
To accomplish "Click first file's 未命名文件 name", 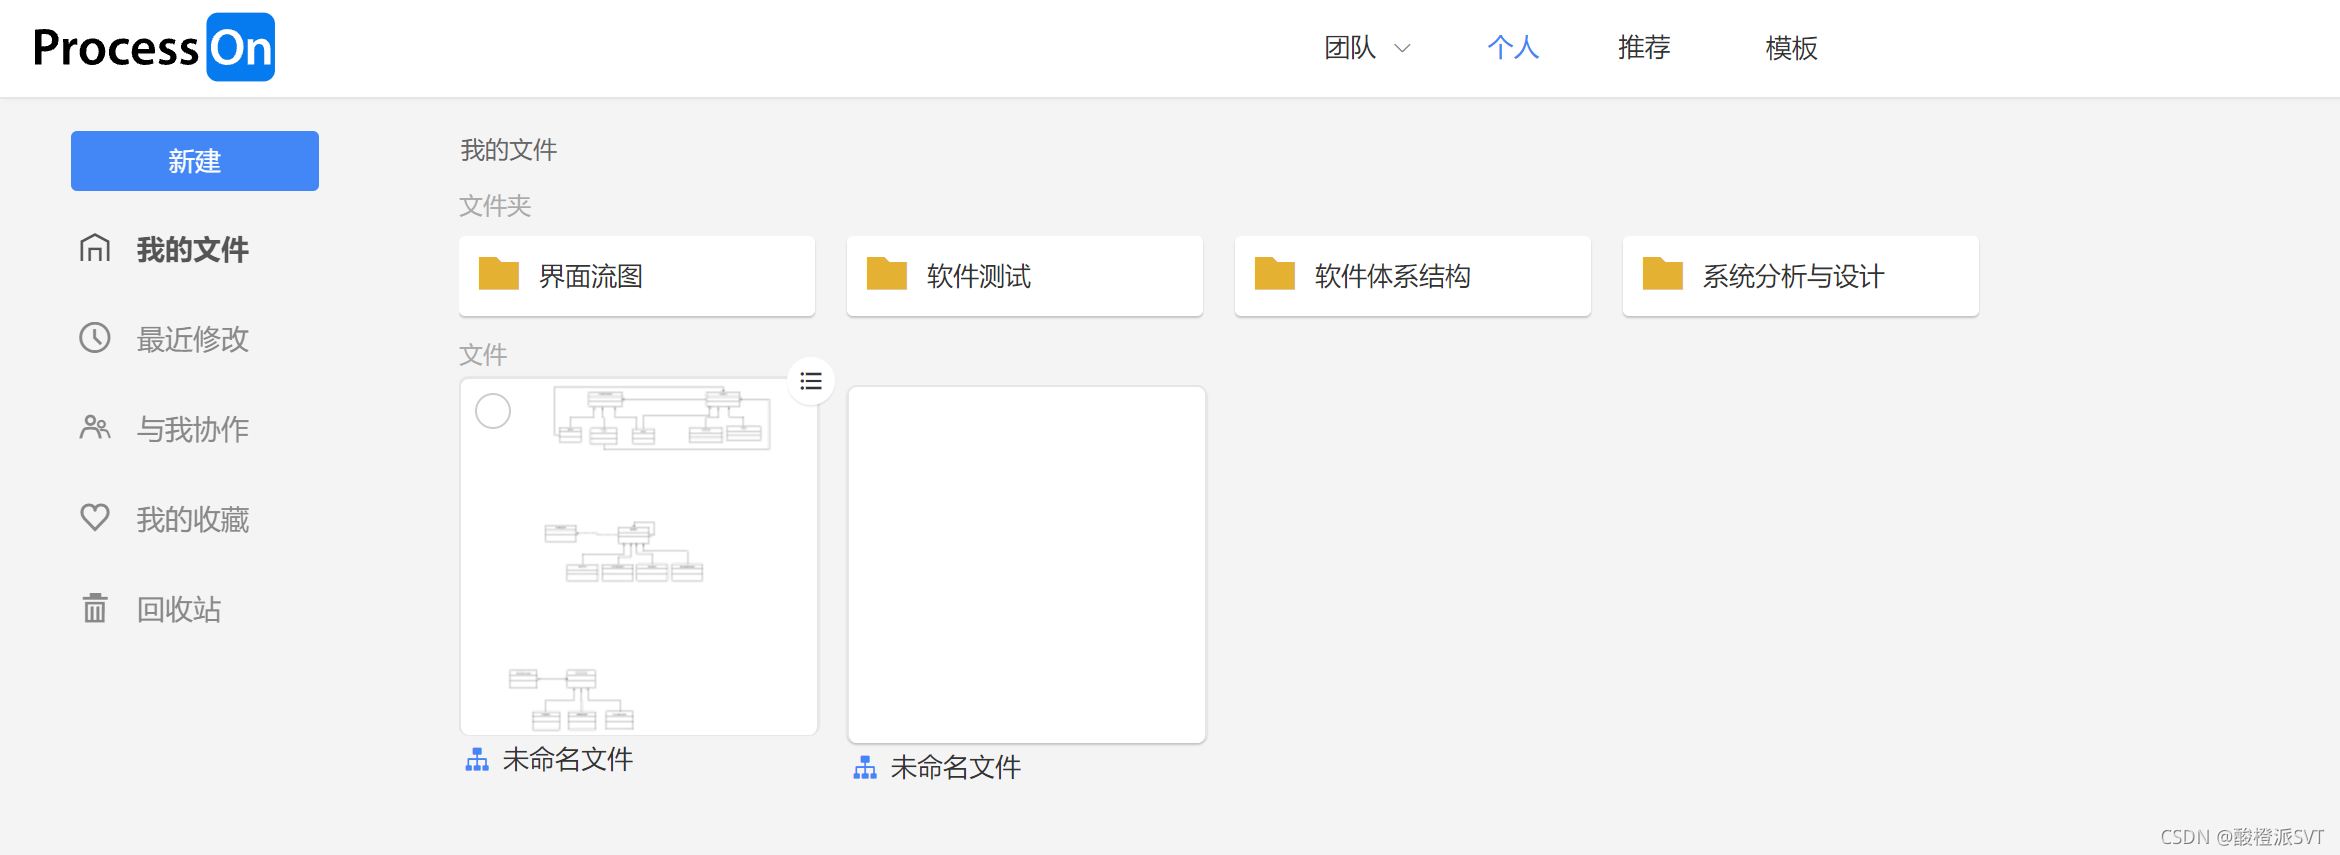I will coord(568,760).
